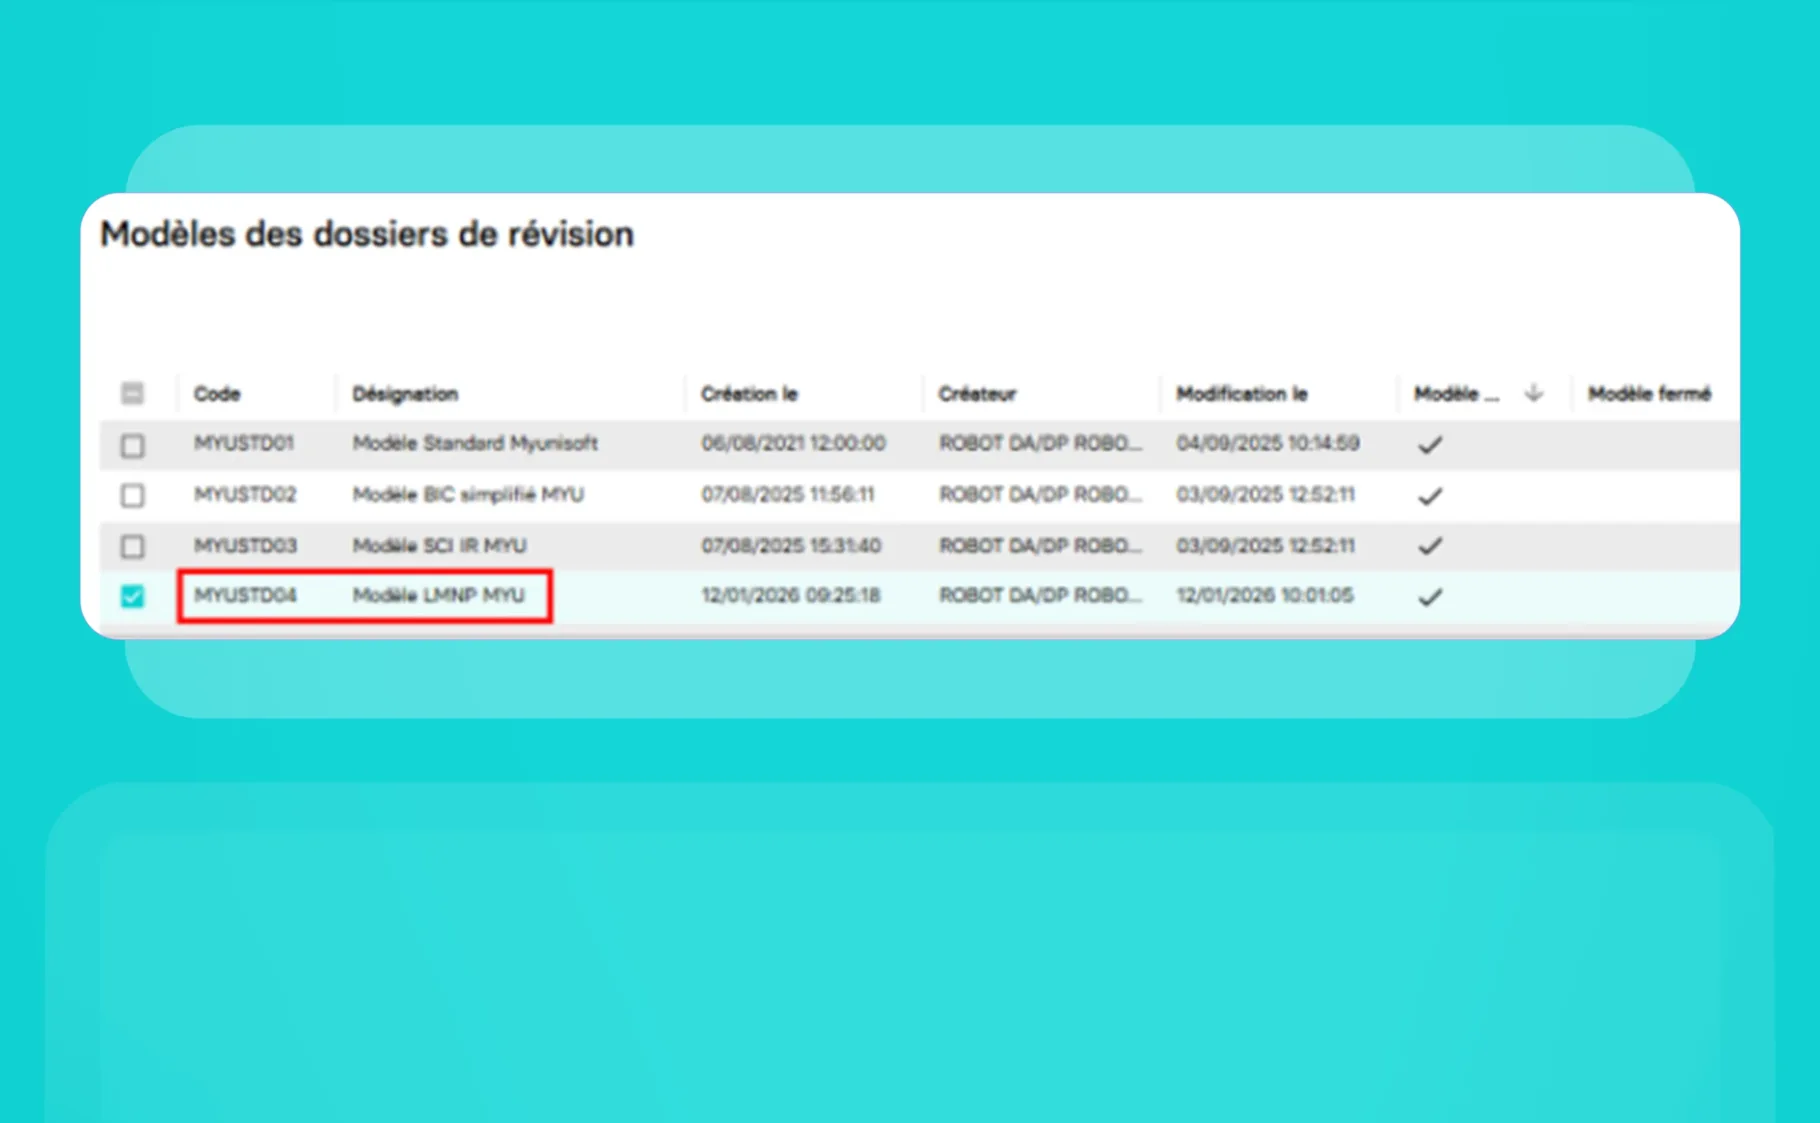
Task: Click modification date 04/09/2025 10:14:59
Action: [x=1268, y=443]
